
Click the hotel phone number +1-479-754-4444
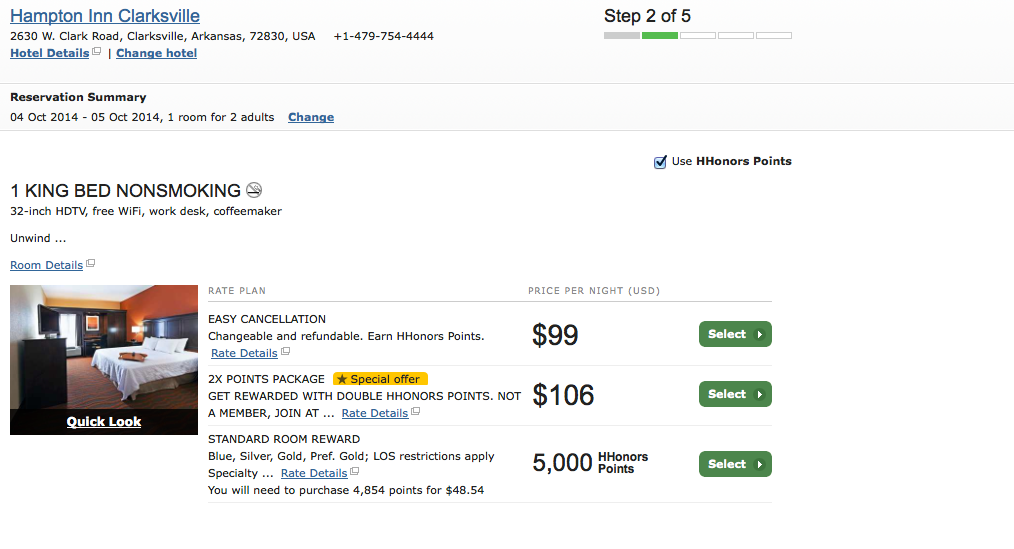coord(383,36)
